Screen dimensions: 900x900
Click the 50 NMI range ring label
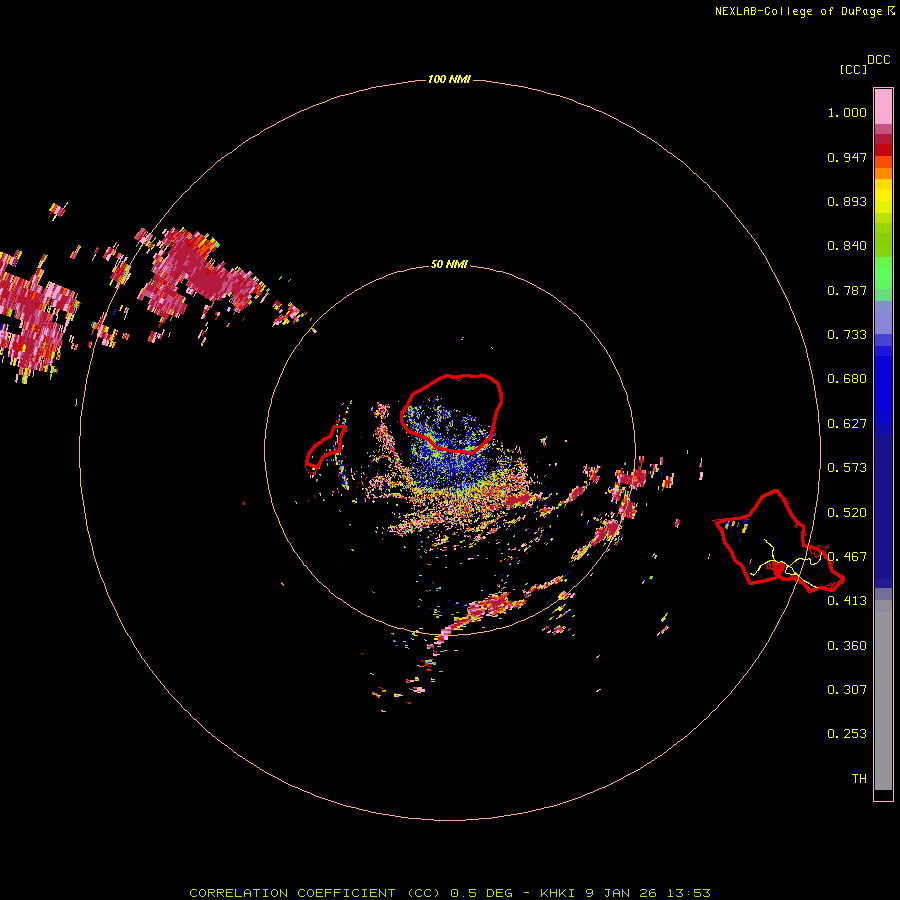[x=449, y=264]
